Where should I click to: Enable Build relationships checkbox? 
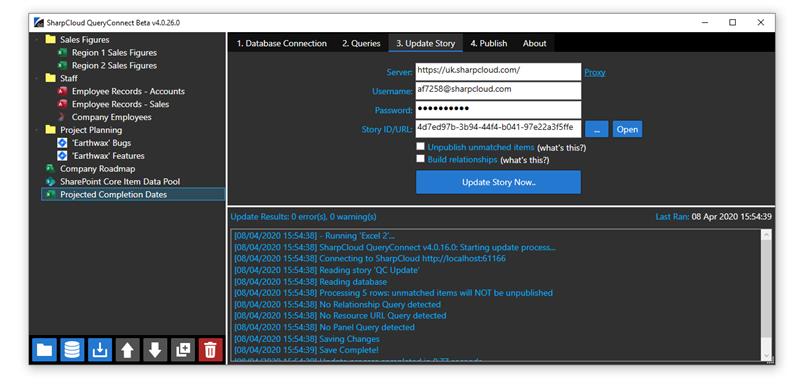(420, 159)
